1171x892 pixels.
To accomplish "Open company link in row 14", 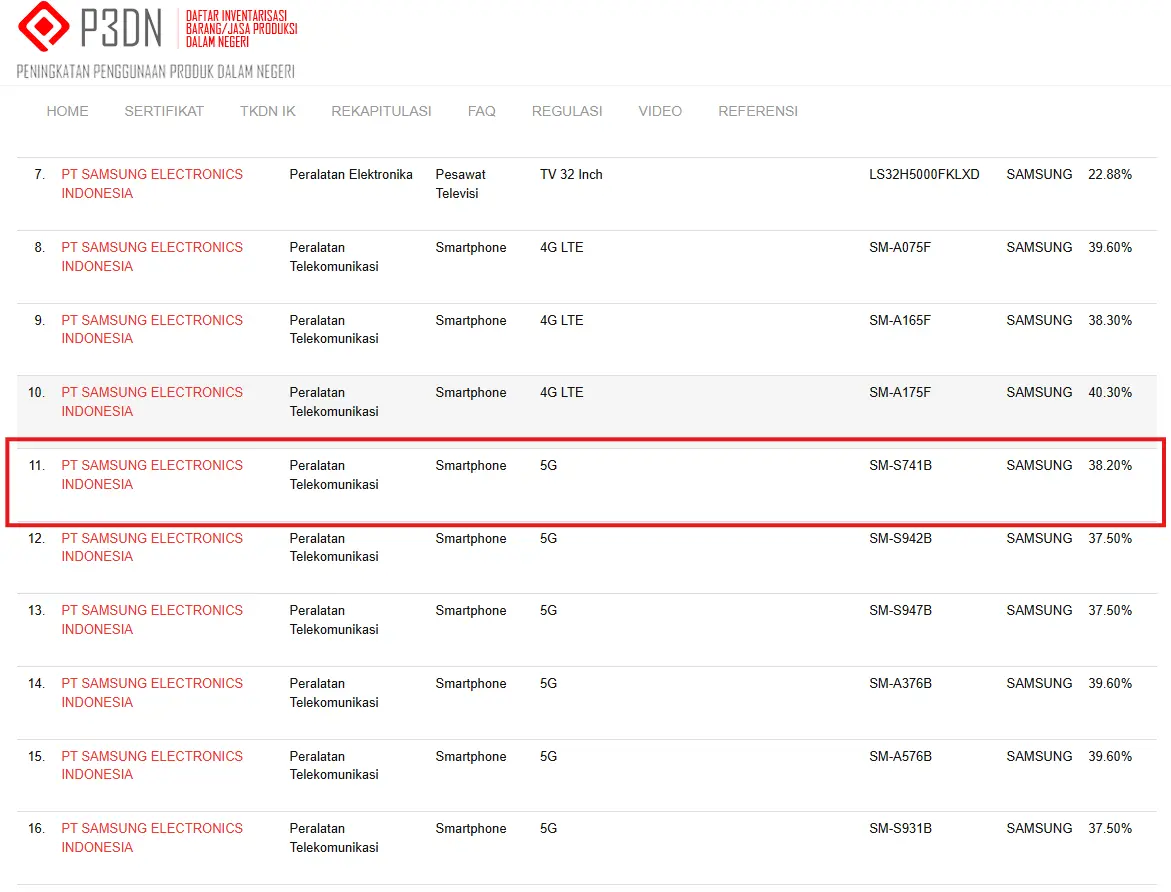I will click(x=152, y=693).
